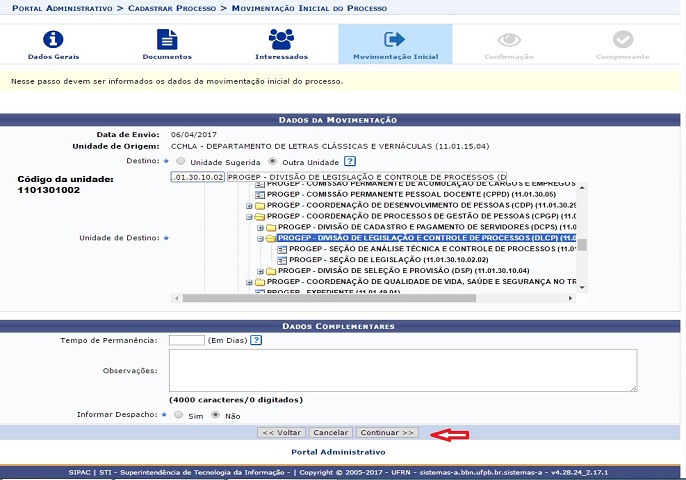Expand Coordenação de Desenvolvimento de Pessoas node
The image size is (686, 480).
click(x=249, y=205)
